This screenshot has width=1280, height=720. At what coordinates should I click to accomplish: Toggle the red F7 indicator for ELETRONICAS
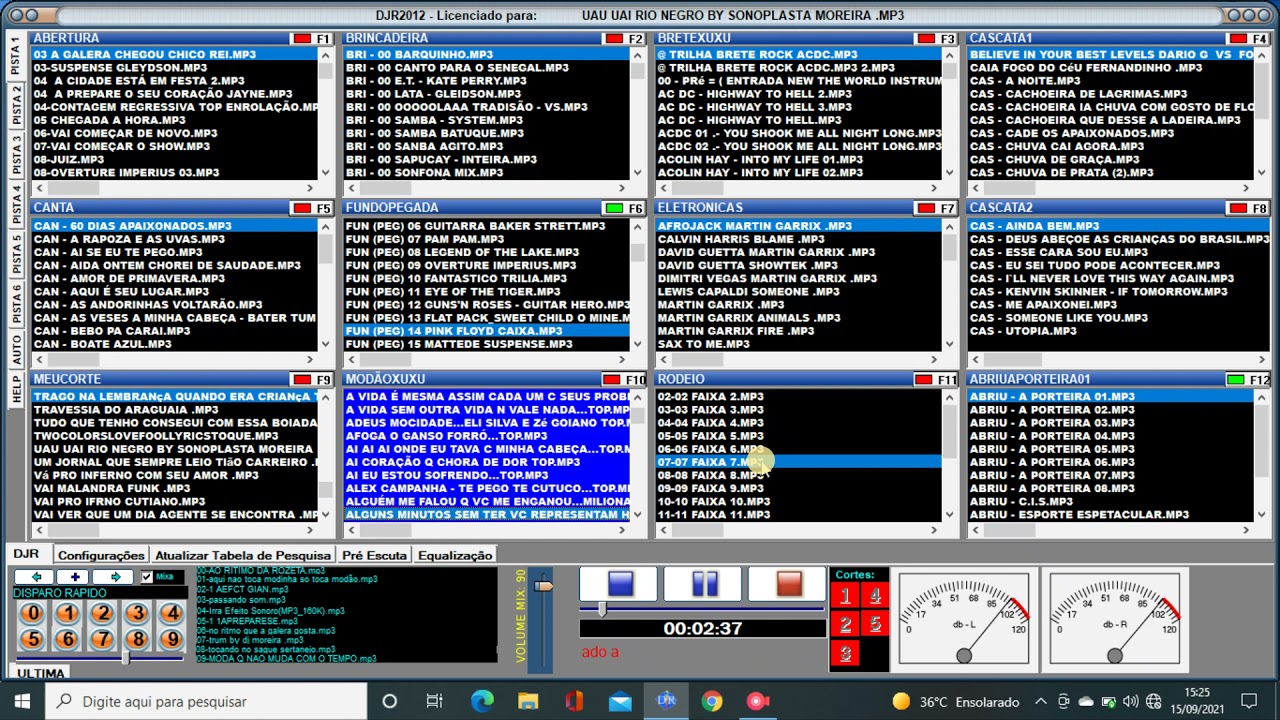pos(924,209)
